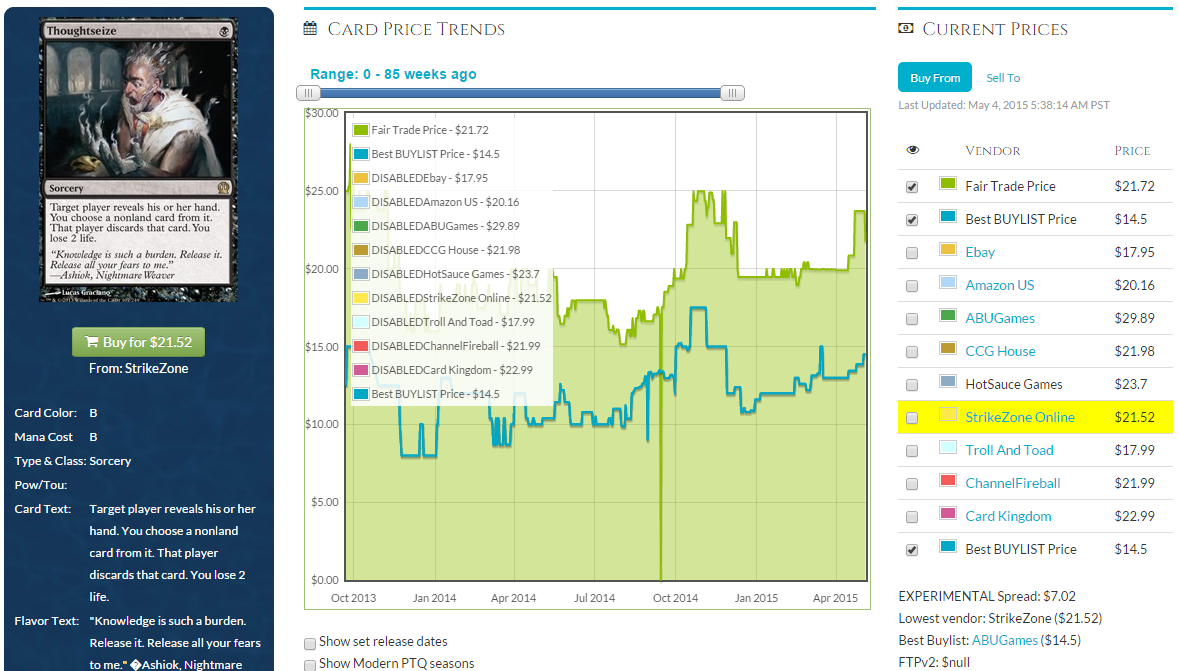The width and height of the screenshot is (1179, 671).
Task: Click the range slider track between handles
Action: point(520,93)
